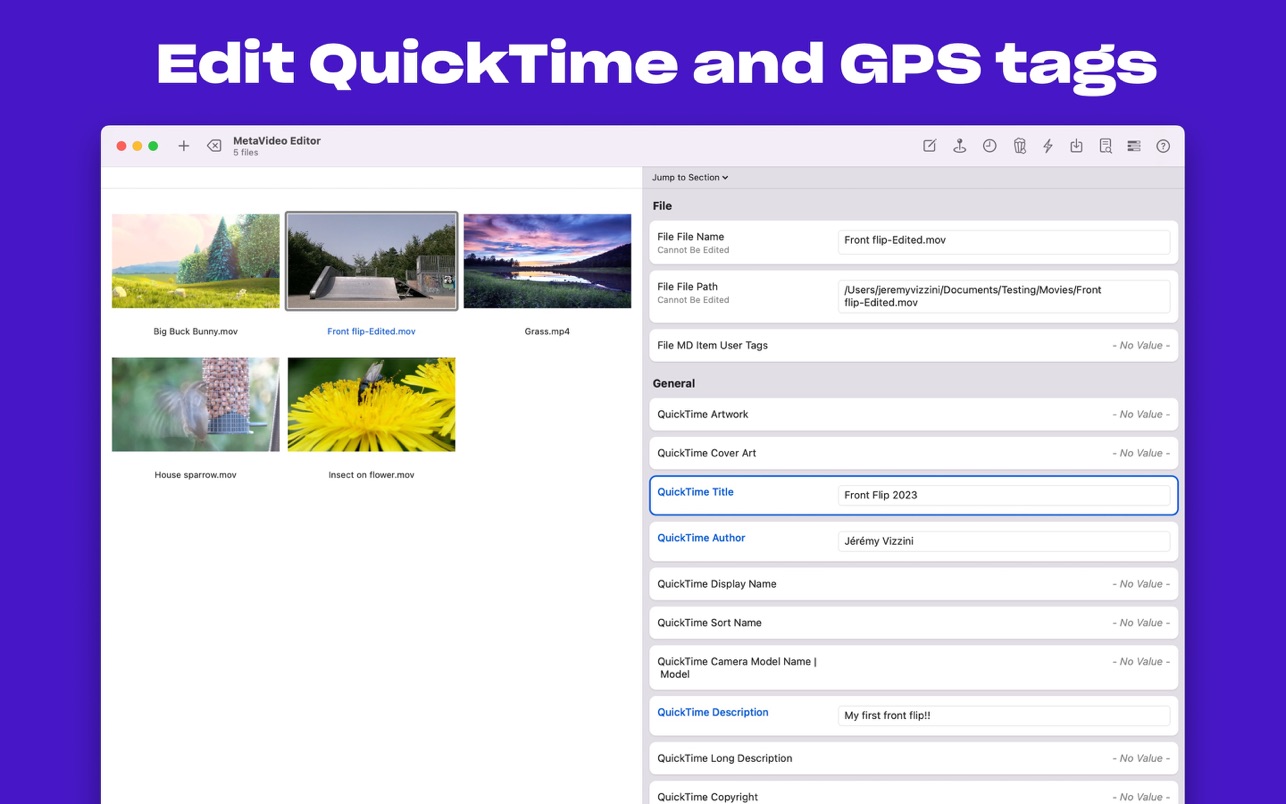Viewport: 1286px width, 804px height.
Task: Click the lightning bolt icon
Action: coord(1048,146)
